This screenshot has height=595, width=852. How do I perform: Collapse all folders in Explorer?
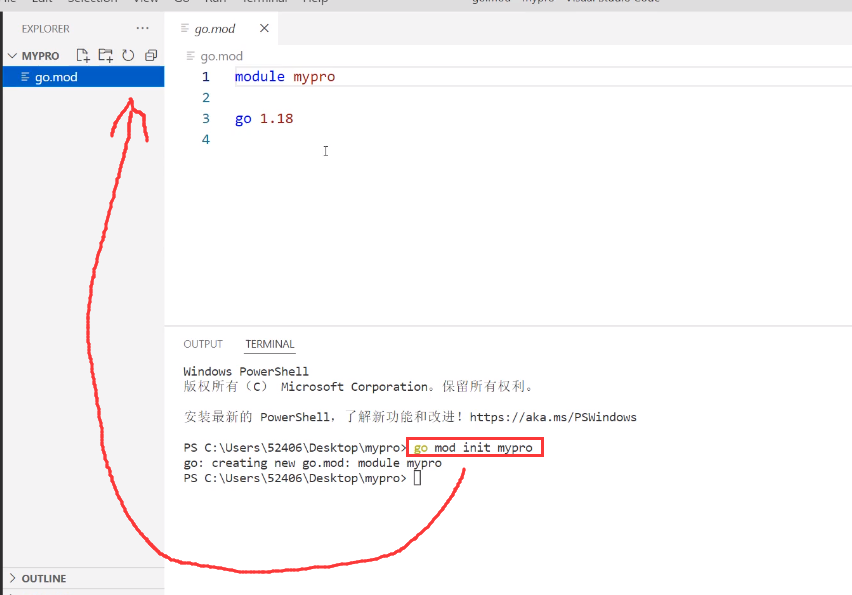click(x=151, y=55)
